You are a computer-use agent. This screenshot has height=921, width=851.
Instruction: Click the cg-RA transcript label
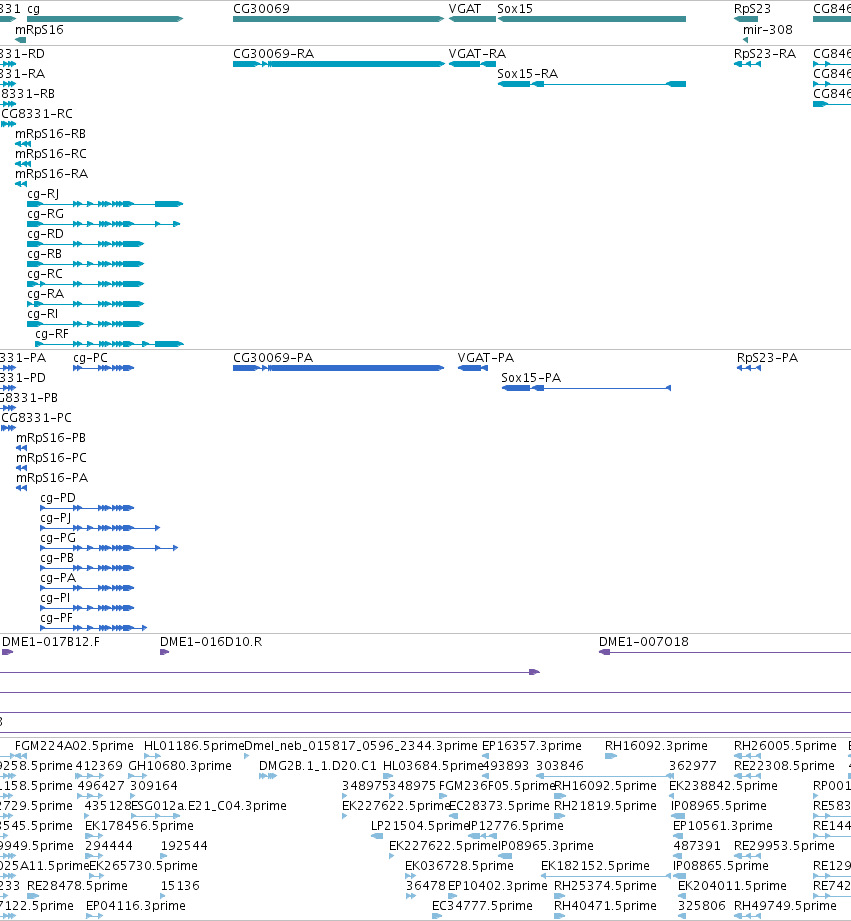pos(45,293)
